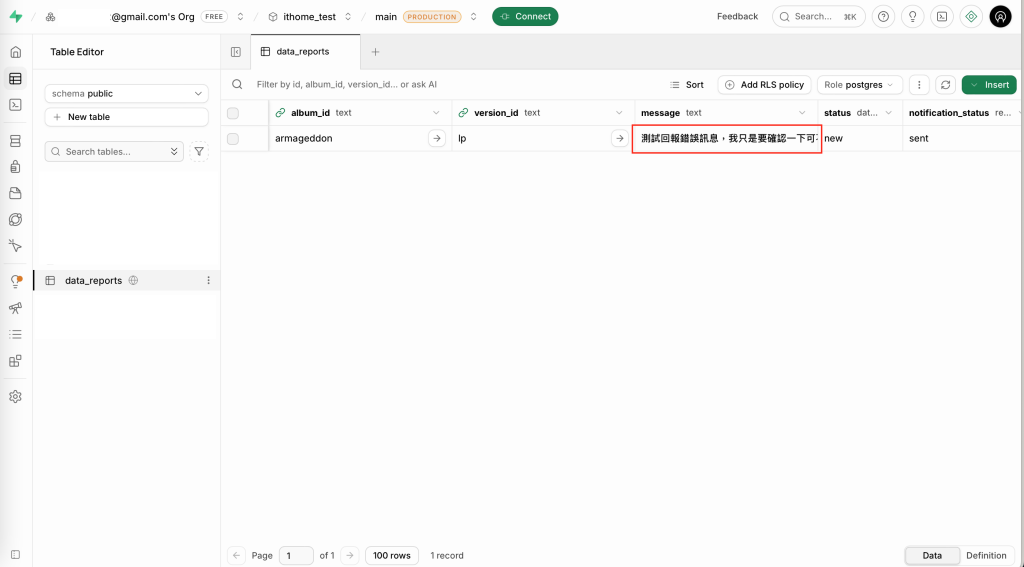Open inline SQL terminal icon
The height and width of the screenshot is (567, 1024).
click(942, 16)
